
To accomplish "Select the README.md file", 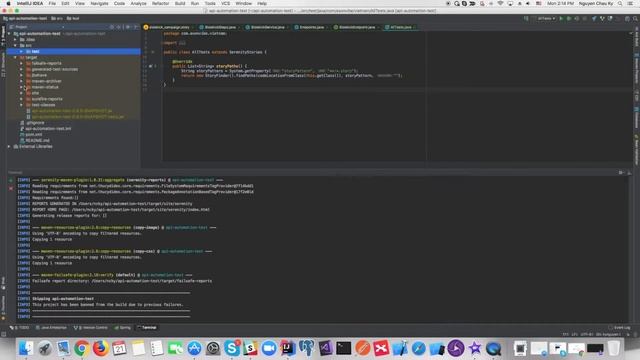I will 34,140.
